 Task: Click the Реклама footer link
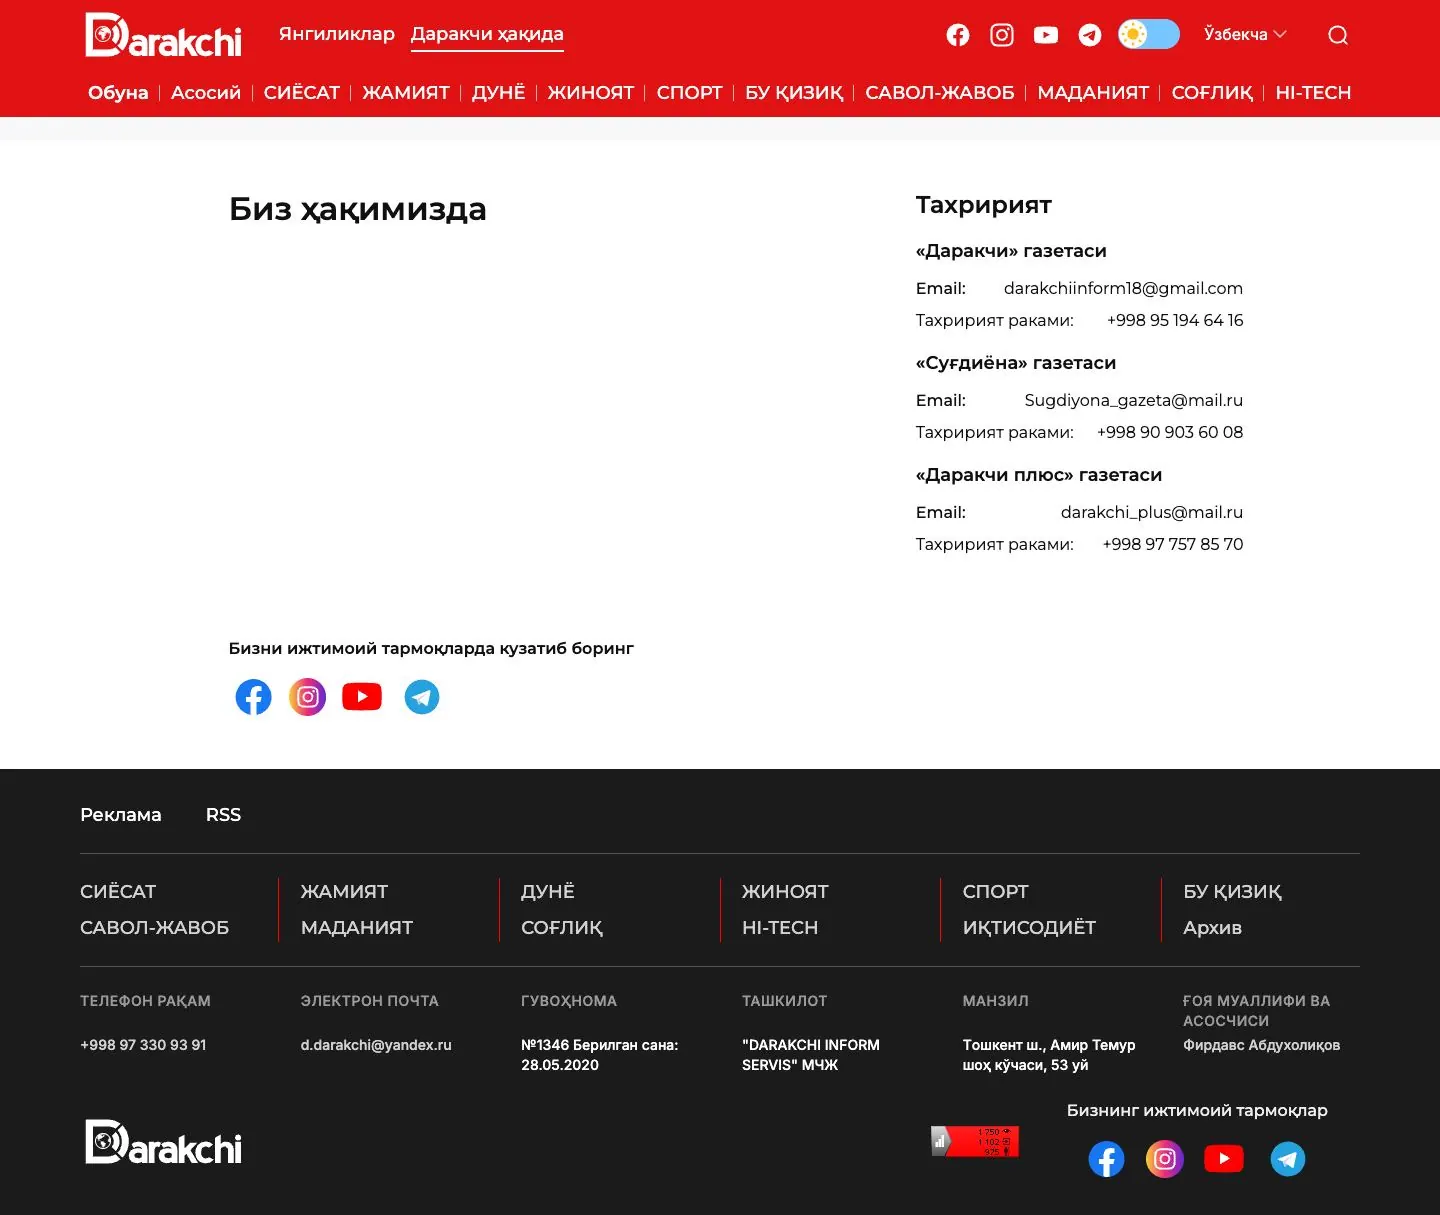click(x=121, y=815)
